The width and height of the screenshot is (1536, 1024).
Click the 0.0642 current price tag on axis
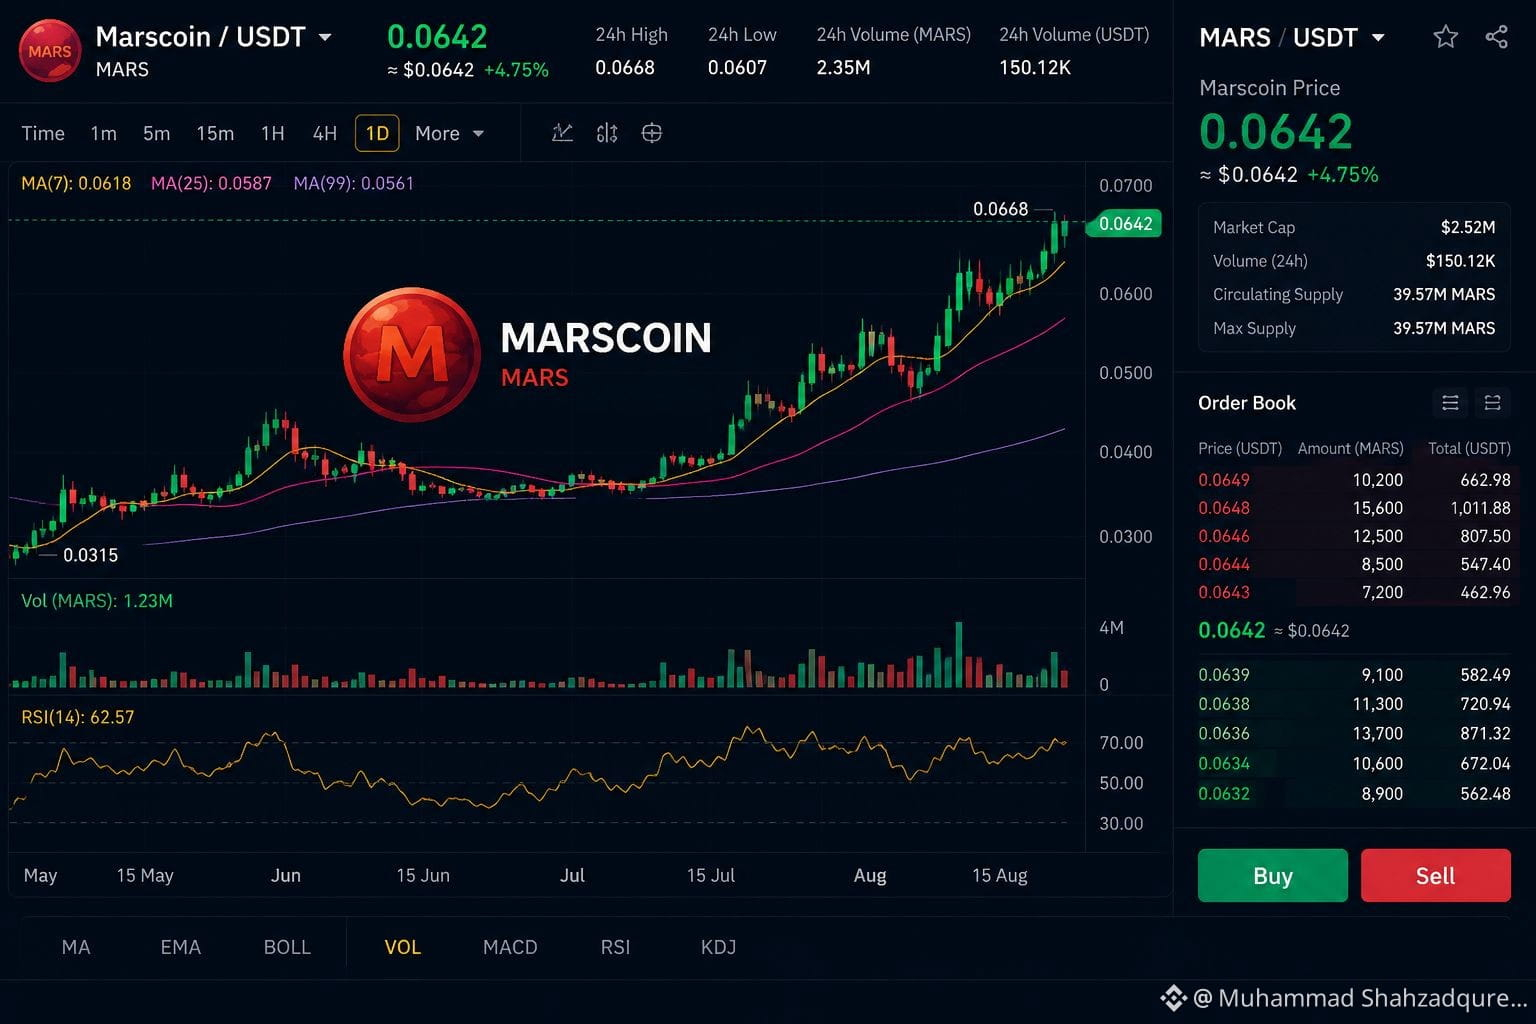1125,223
